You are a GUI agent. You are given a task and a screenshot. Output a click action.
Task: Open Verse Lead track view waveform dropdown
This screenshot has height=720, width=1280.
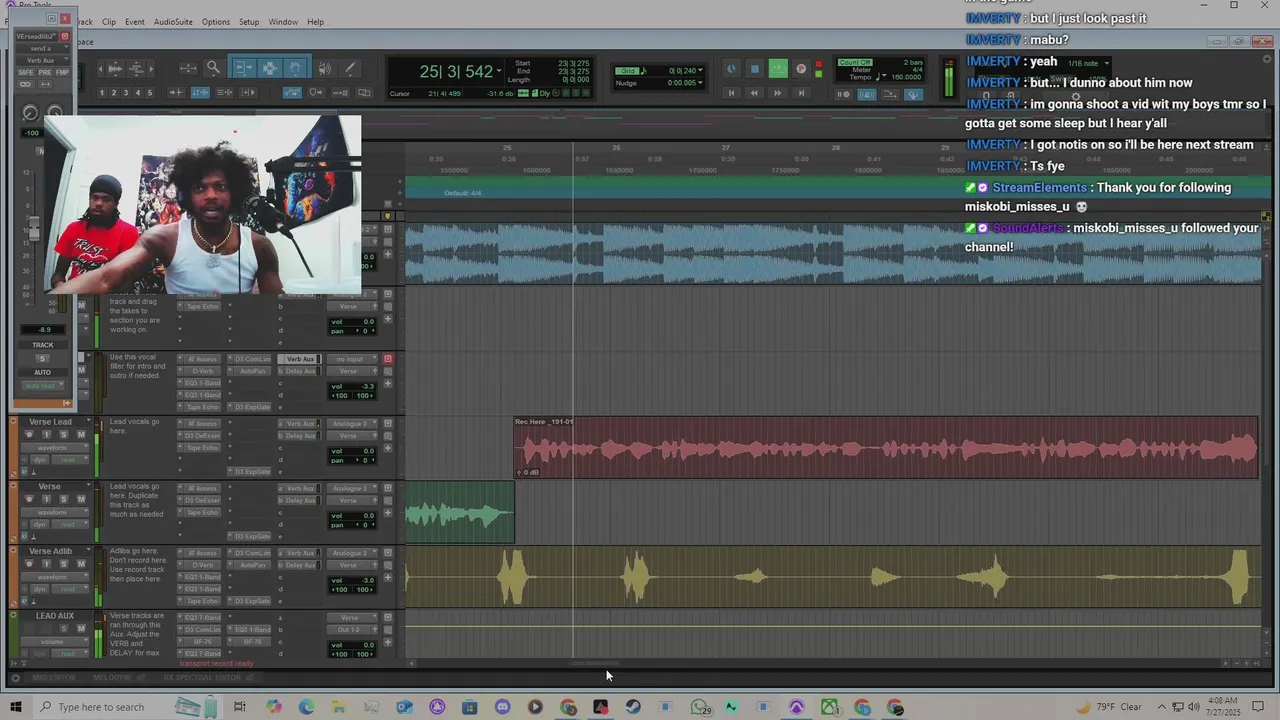(x=55, y=448)
